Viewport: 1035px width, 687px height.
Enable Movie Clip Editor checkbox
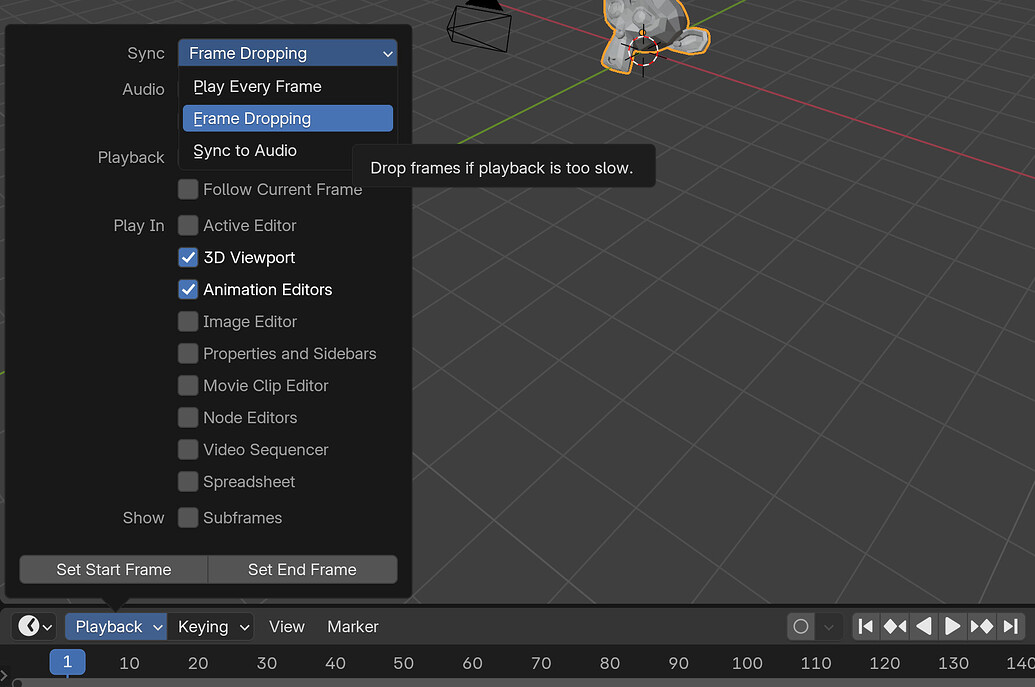(x=188, y=385)
